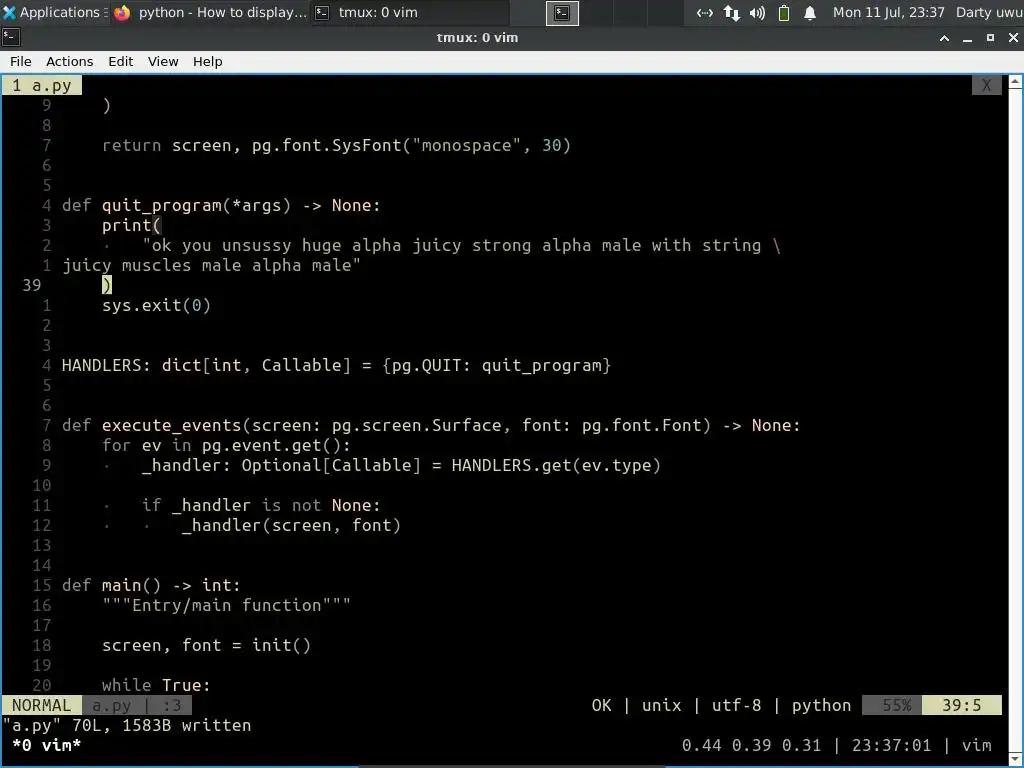Click the OK status in the statusline
This screenshot has width=1024, height=768.
[601, 705]
